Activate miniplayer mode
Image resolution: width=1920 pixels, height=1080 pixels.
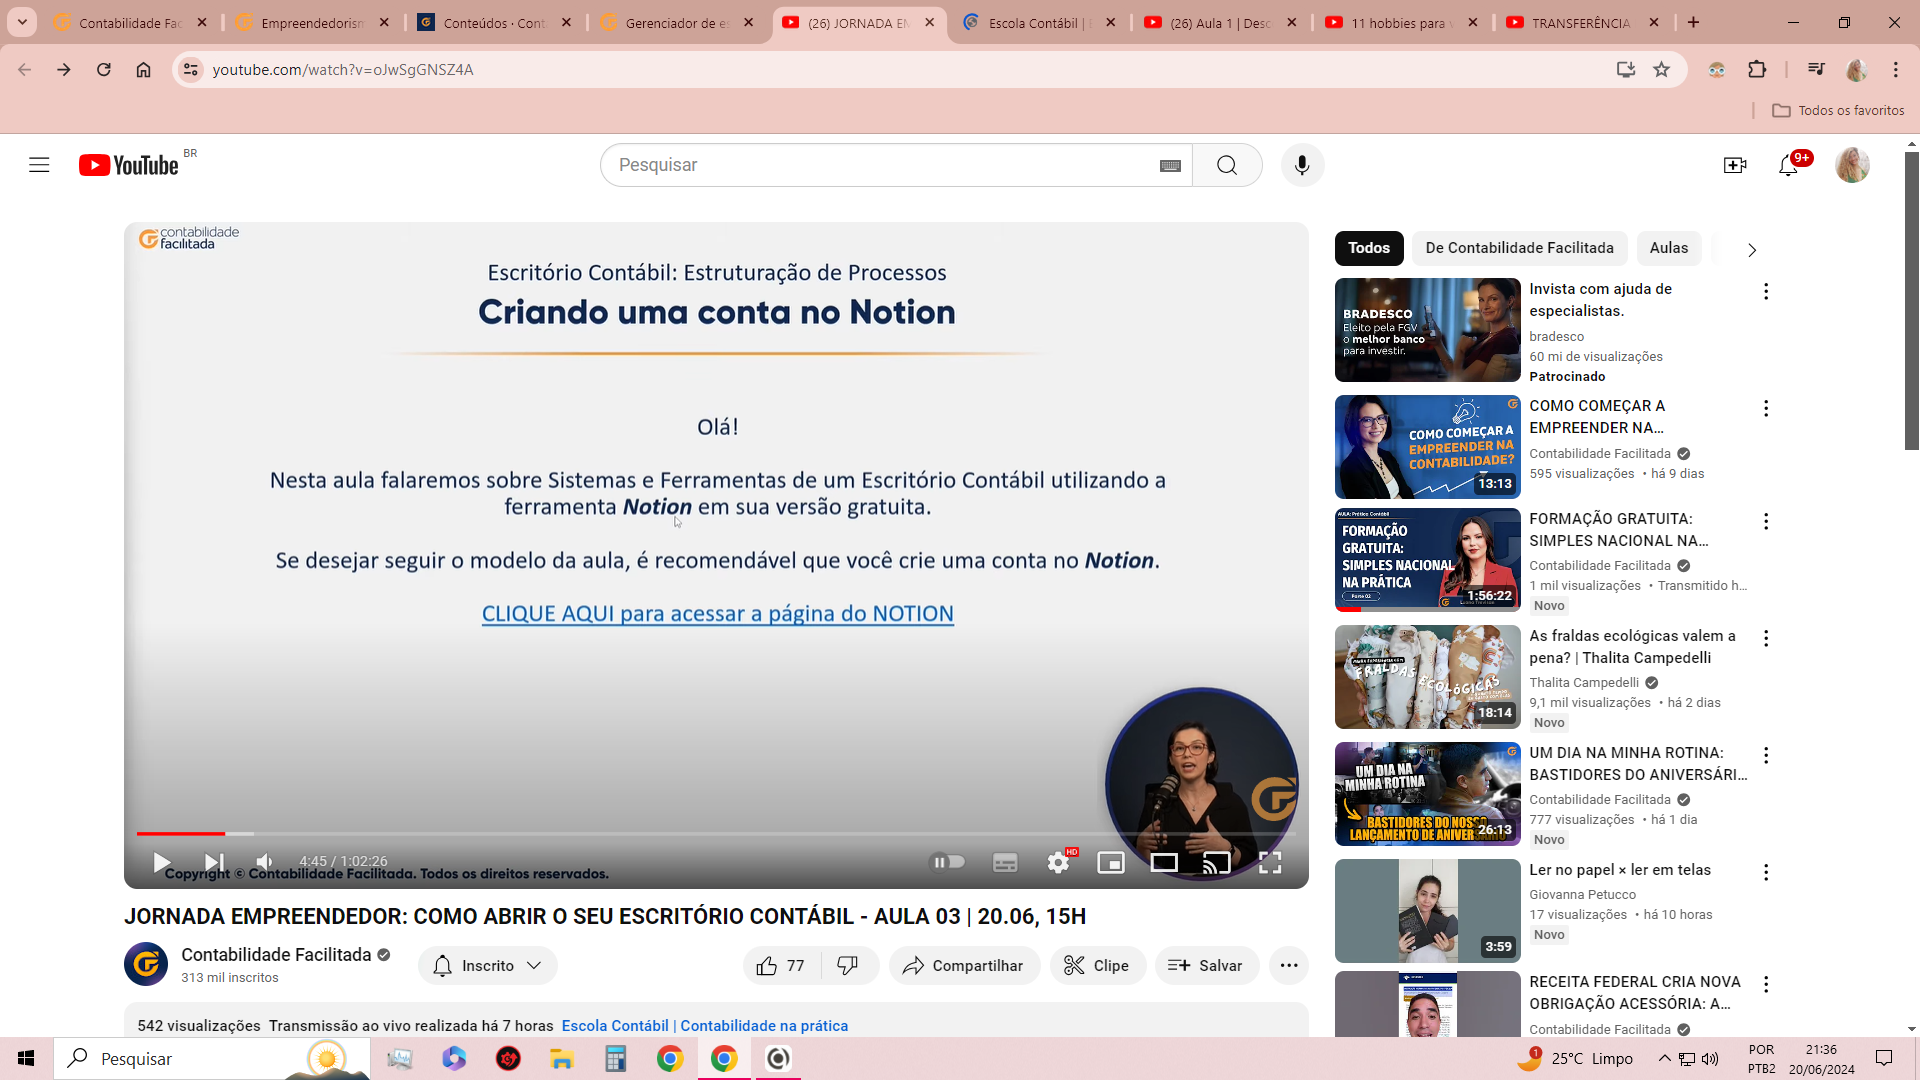1111,862
